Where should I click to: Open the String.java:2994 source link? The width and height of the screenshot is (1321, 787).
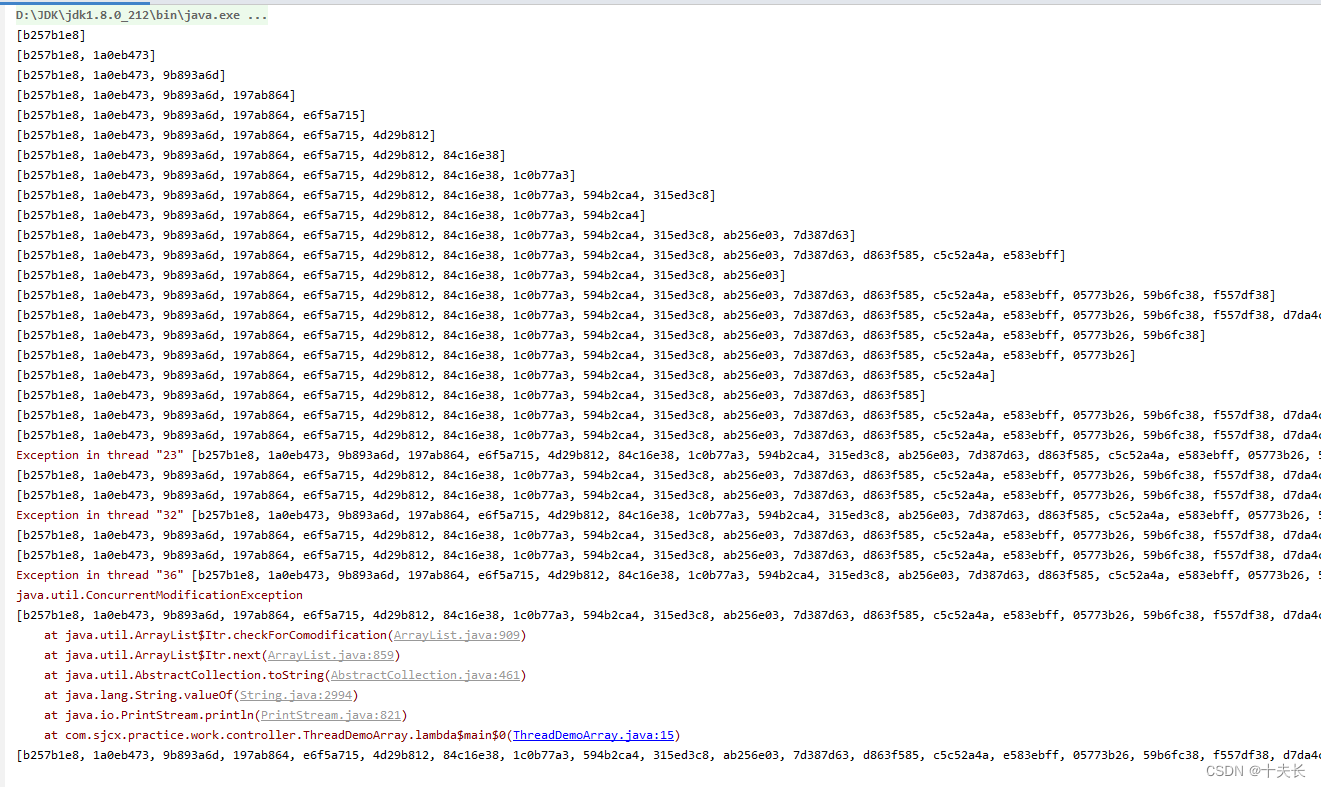[x=296, y=695]
